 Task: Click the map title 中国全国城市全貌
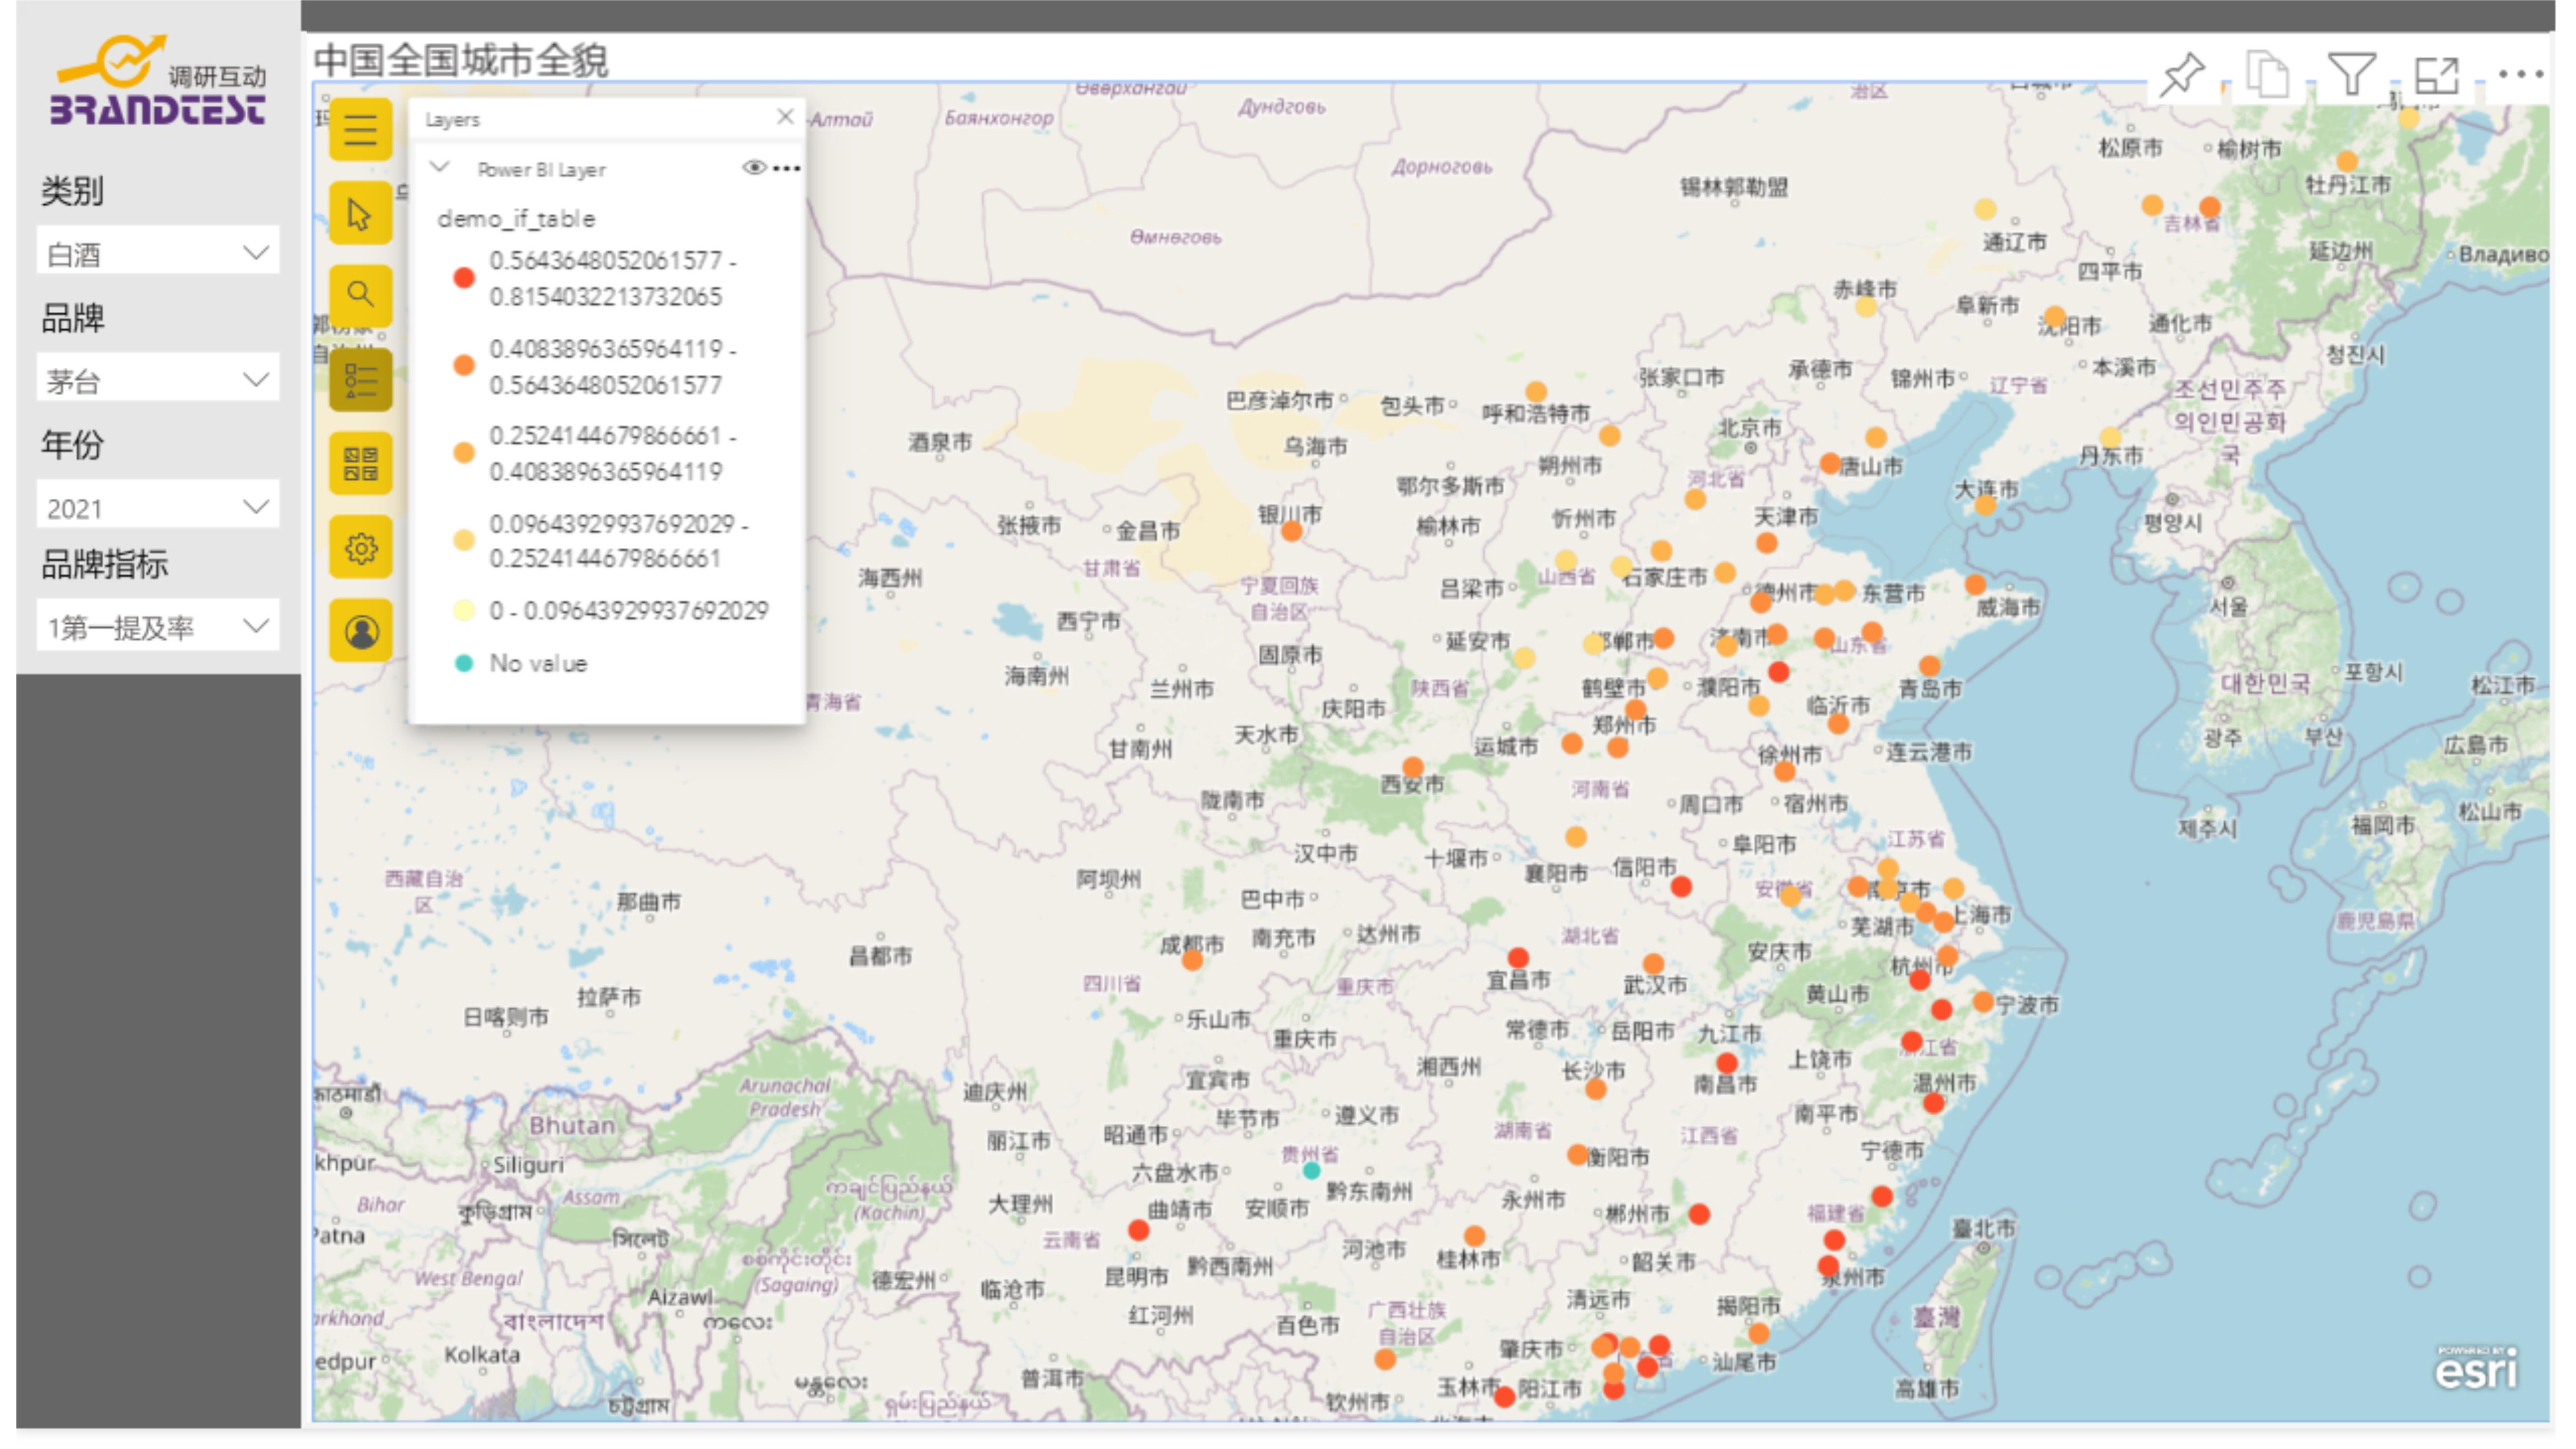pyautogui.click(x=461, y=60)
